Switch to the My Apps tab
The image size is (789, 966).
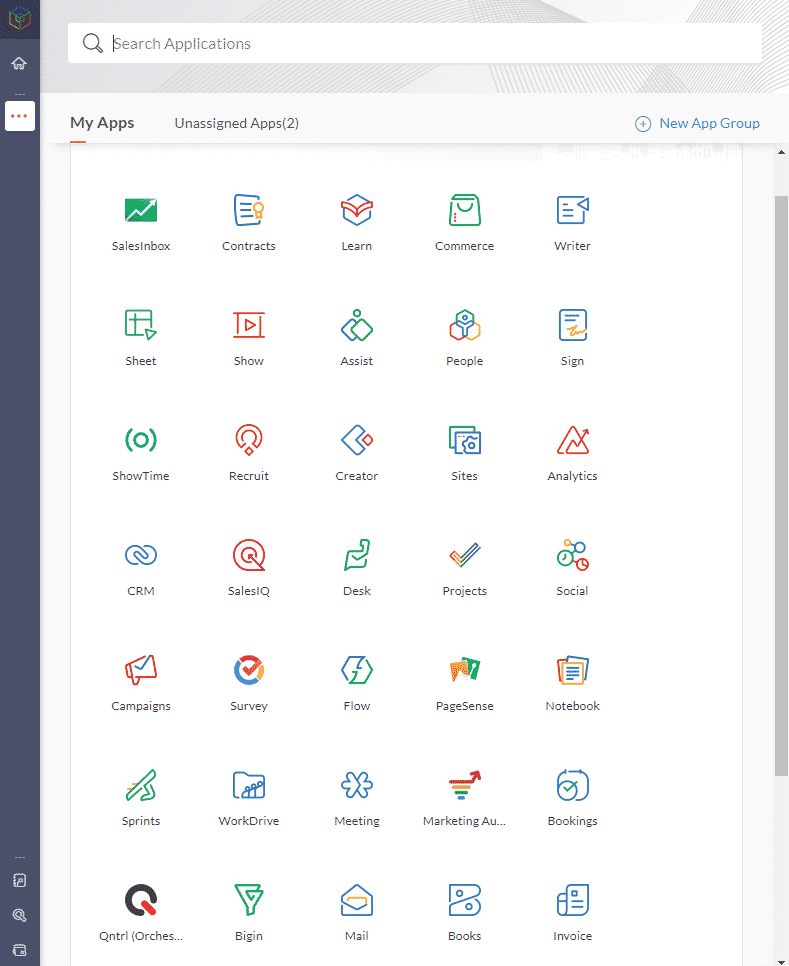[x=102, y=123]
